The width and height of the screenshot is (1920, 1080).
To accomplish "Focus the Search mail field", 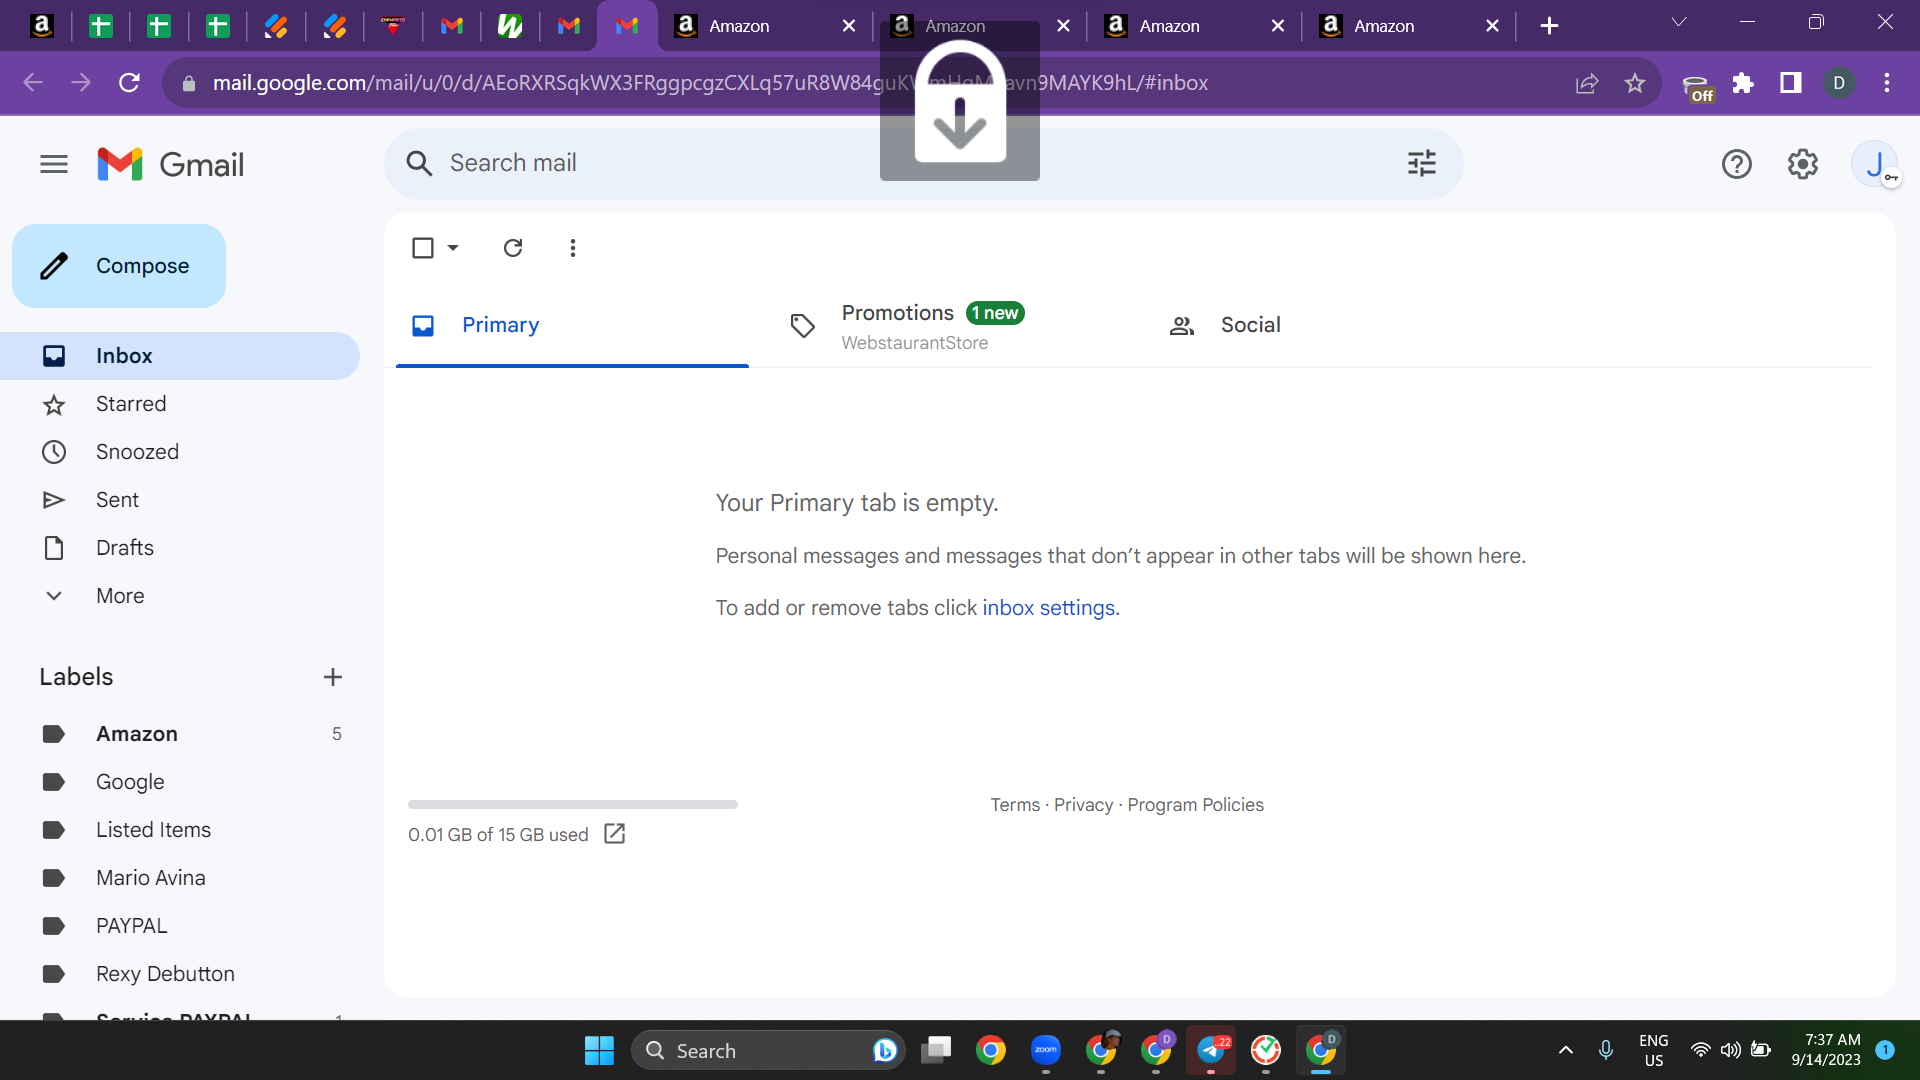I will tap(924, 163).
